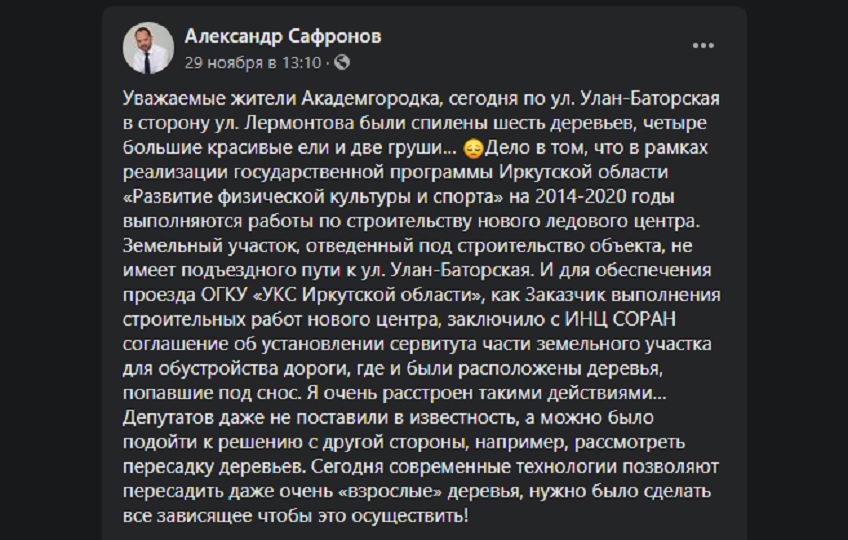This screenshot has width=848, height=540.
Task: Open Александр Сафронов's profile picture
Action: 148,48
